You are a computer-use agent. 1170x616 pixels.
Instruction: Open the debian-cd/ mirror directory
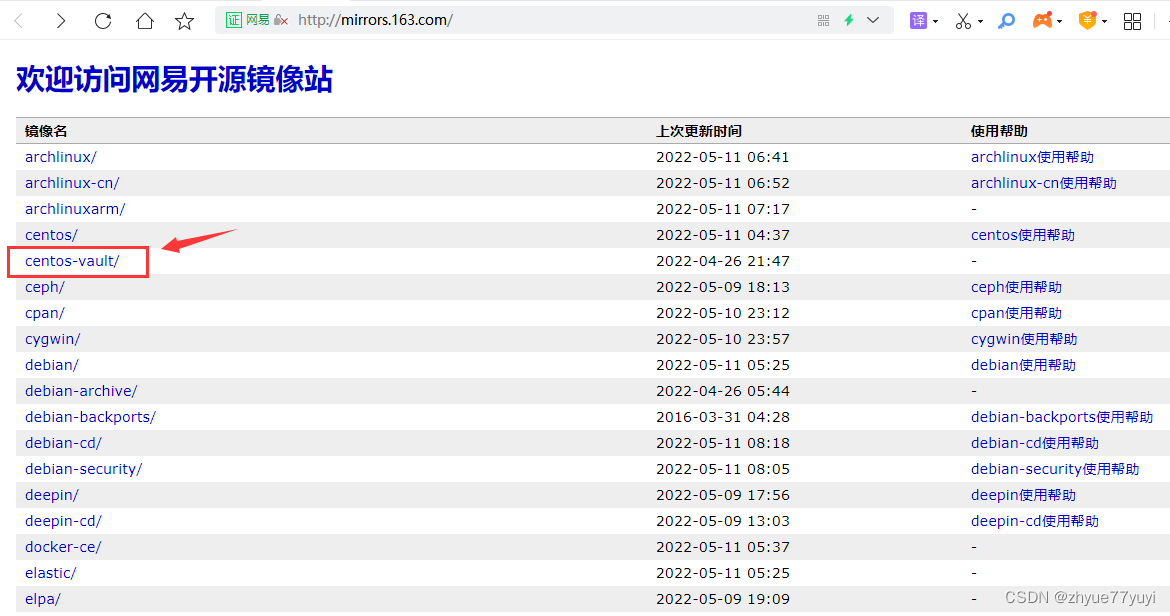(x=63, y=443)
